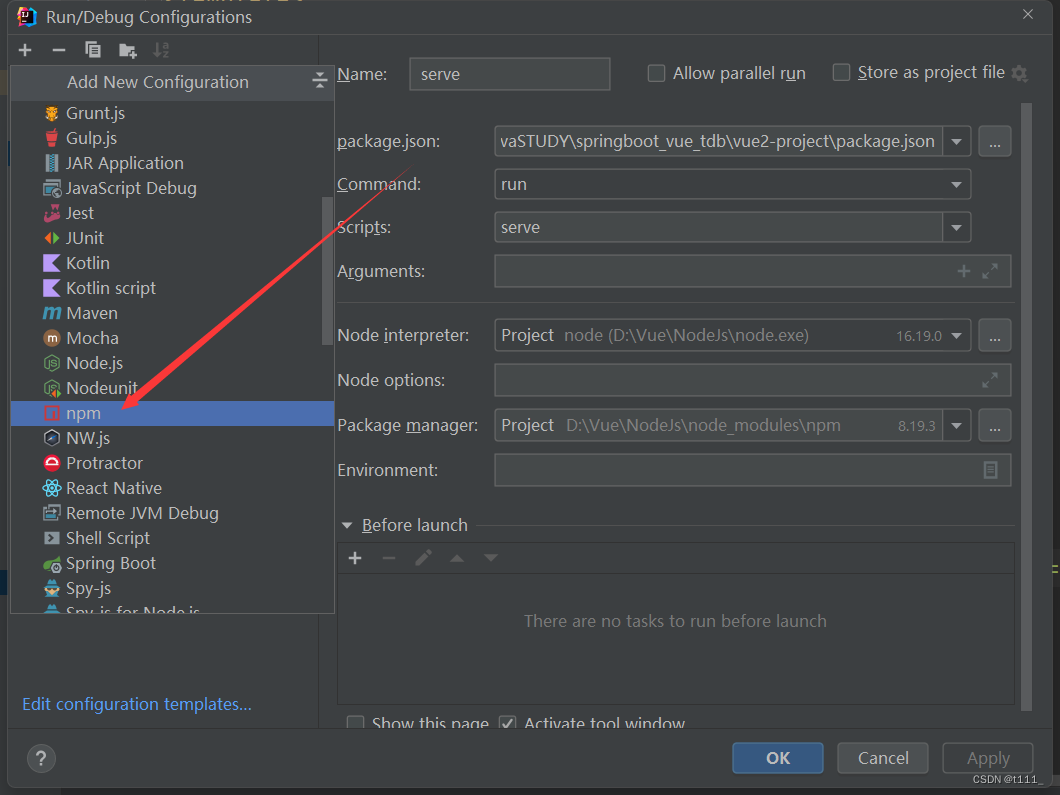This screenshot has height=795, width=1060.
Task: Pick the React Native entry
Action: (x=172, y=488)
